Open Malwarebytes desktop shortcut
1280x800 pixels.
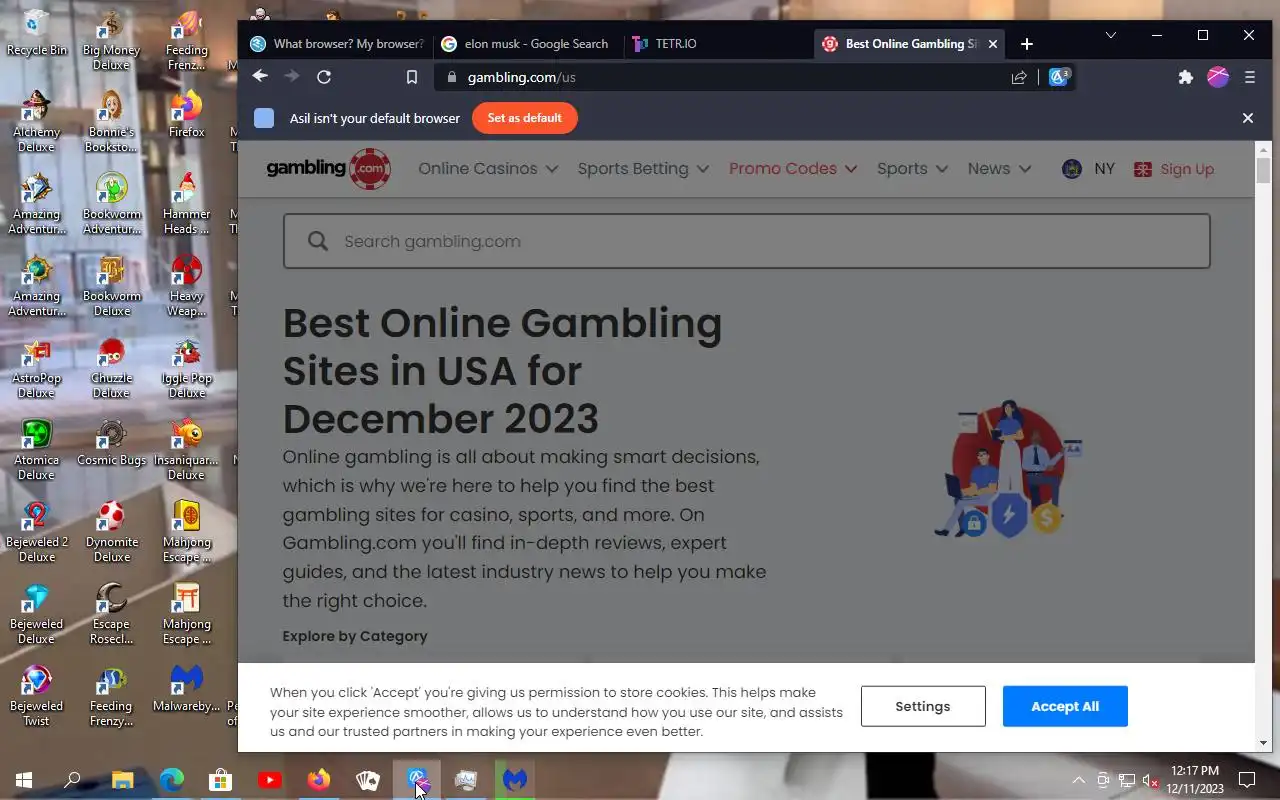(187, 688)
